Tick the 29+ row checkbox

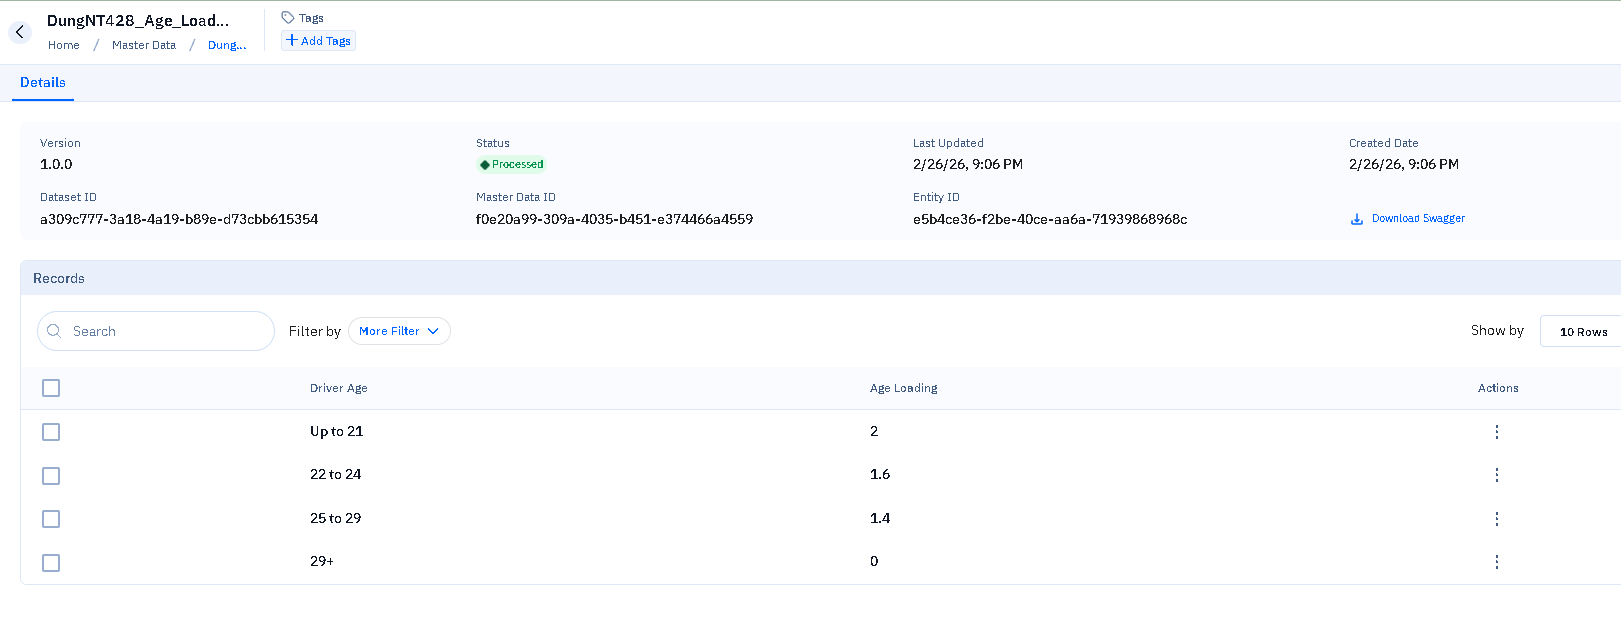(51, 563)
